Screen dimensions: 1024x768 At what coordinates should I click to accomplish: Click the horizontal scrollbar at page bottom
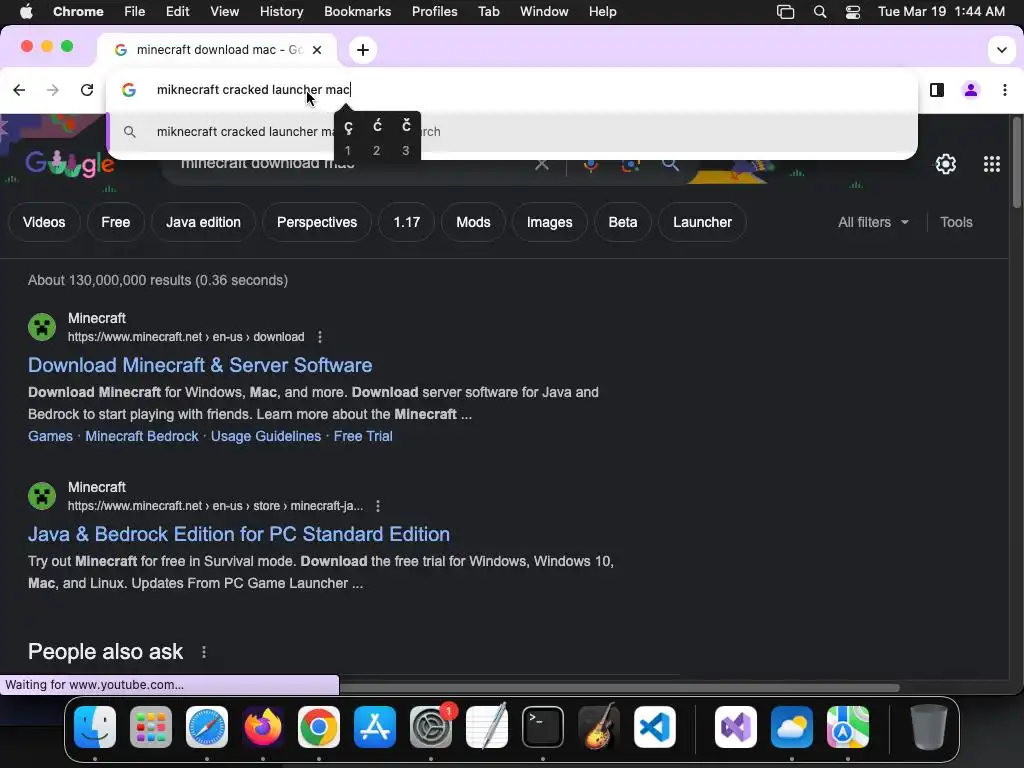pyautogui.click(x=619, y=688)
